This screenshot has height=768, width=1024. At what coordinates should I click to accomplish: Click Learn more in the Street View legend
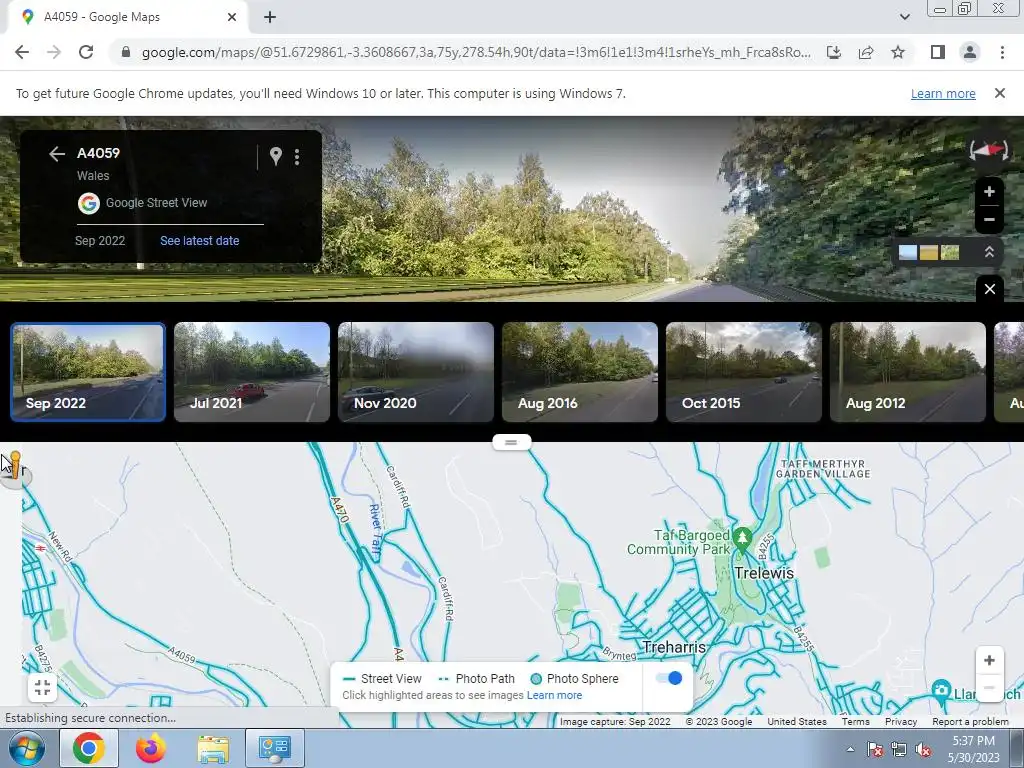[x=554, y=695]
